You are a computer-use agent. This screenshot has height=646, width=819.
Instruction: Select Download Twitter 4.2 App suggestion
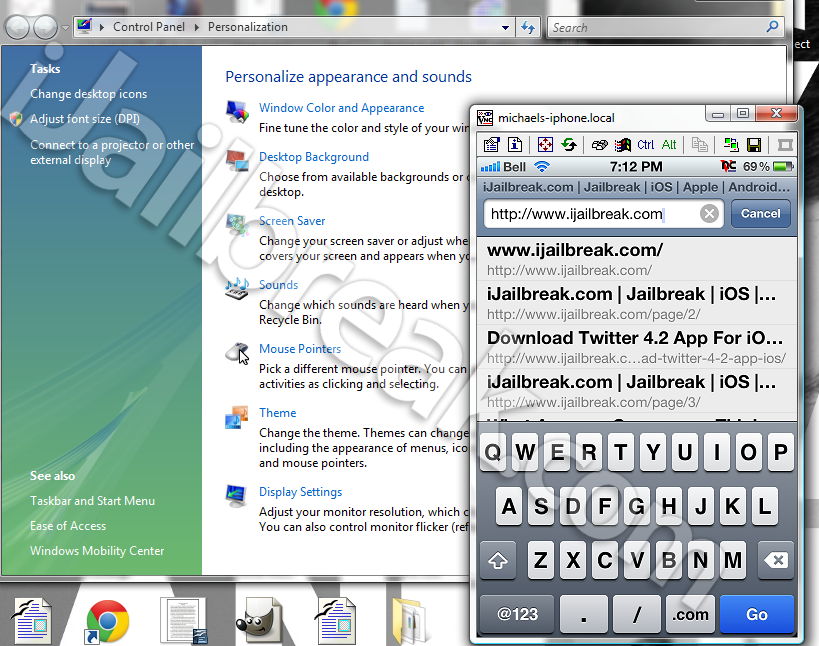[637, 347]
